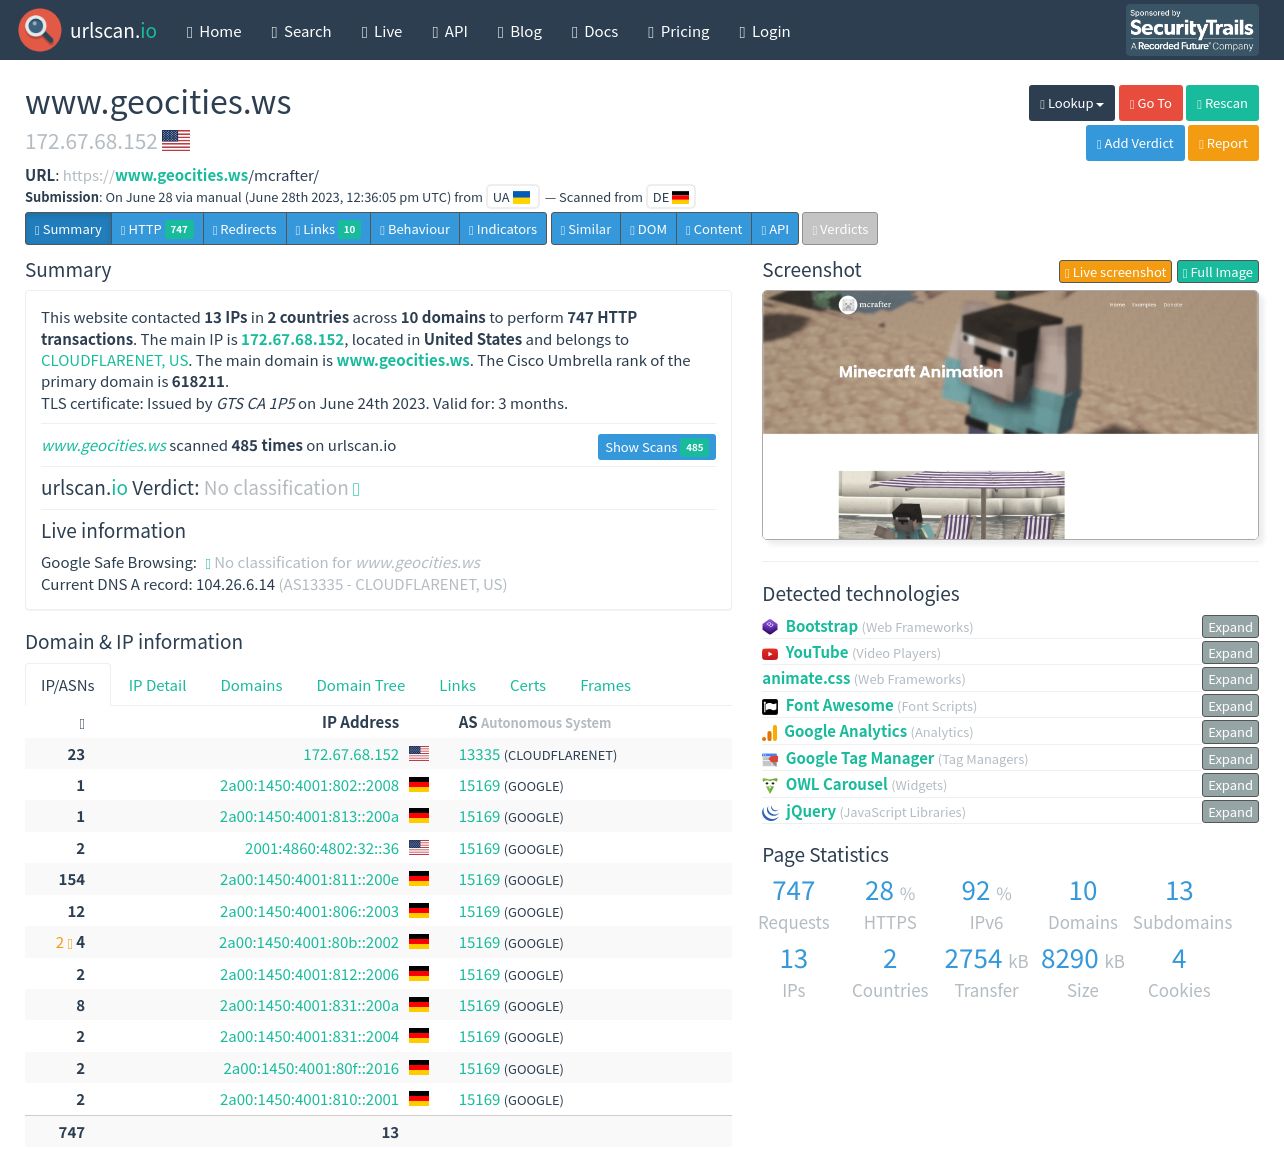
Task: Click the Google Analytics chart icon
Action: coord(770,732)
